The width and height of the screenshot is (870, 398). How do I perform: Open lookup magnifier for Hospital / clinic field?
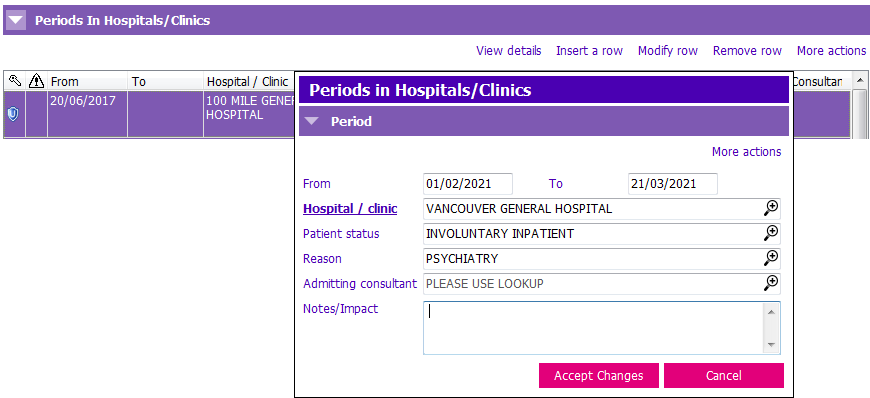771,208
